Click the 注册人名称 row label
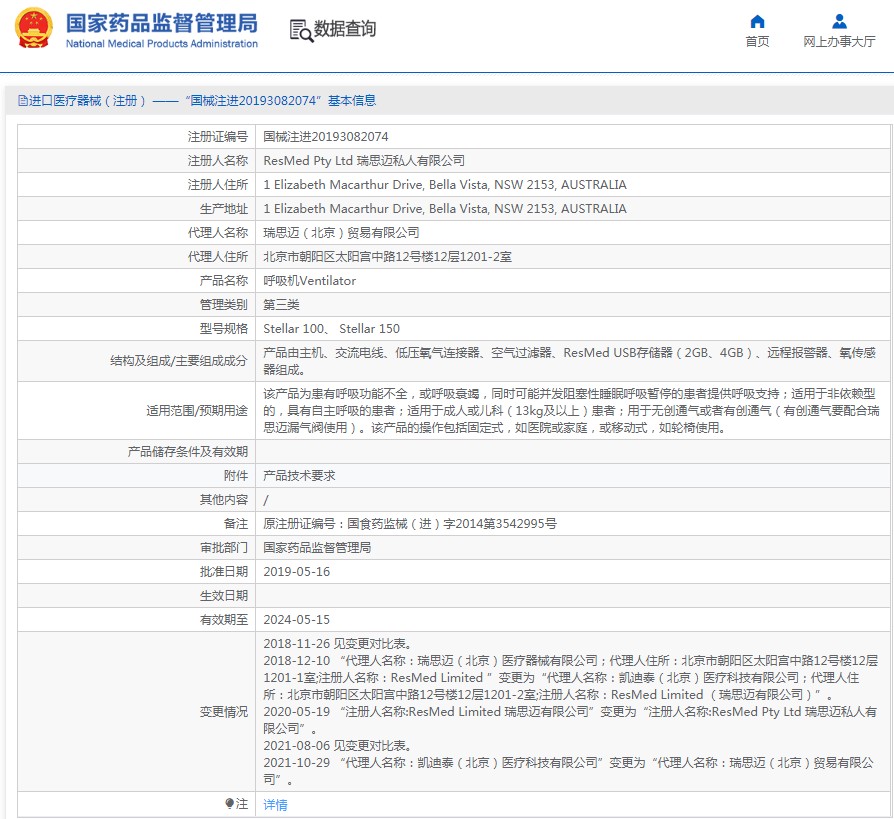 218,161
